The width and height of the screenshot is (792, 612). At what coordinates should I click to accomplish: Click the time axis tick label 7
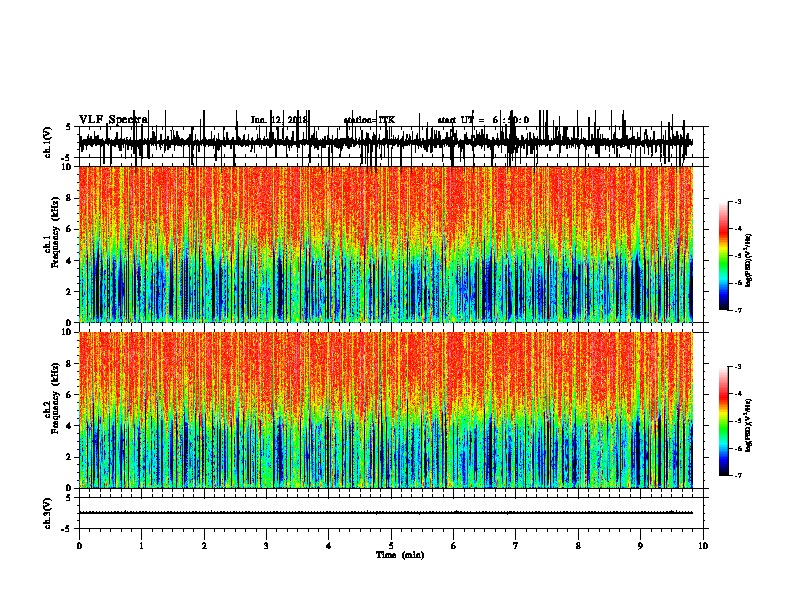pos(516,546)
